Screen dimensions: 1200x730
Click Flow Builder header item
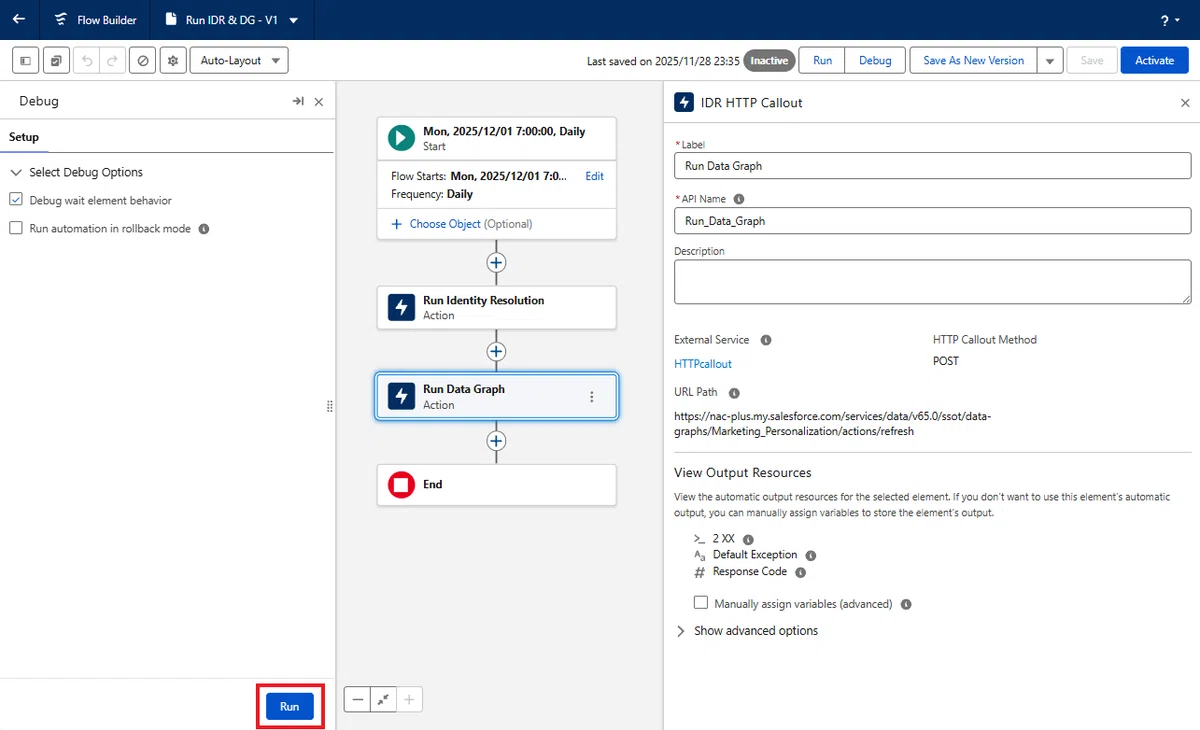97,20
